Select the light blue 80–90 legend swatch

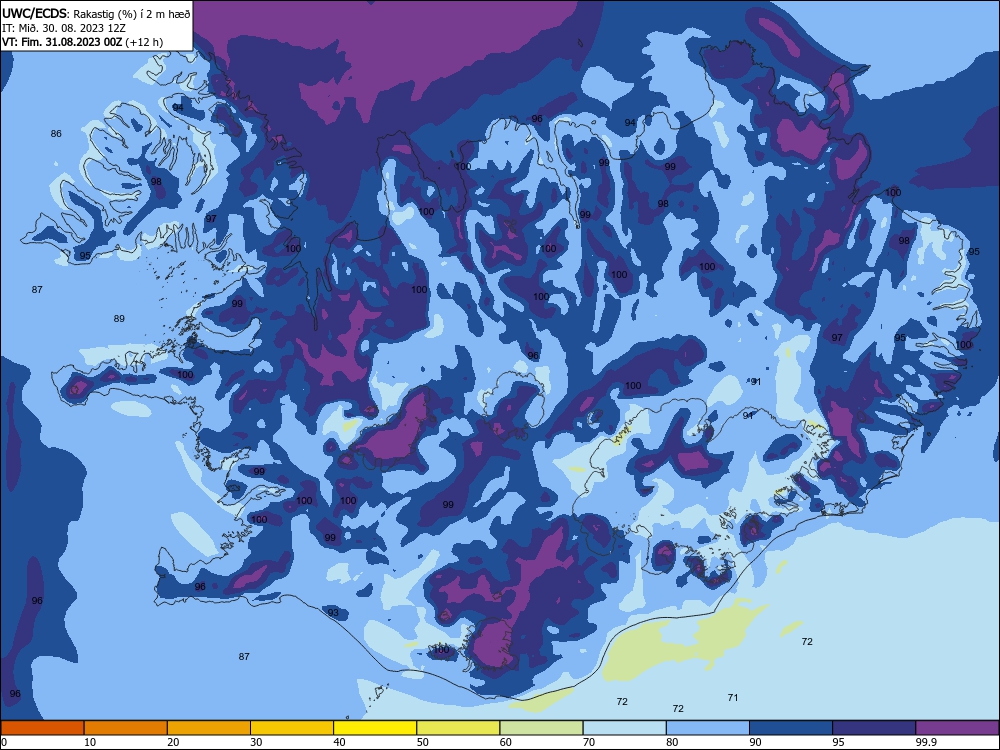pos(708,728)
